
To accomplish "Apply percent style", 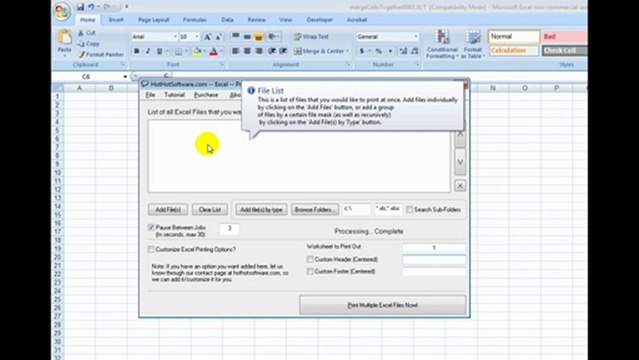I will coord(379,51).
